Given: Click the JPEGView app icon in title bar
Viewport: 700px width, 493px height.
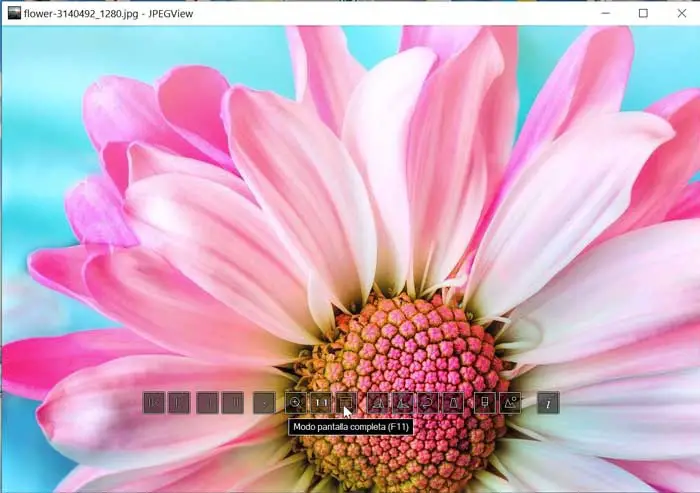Looking at the screenshot, I should [x=14, y=13].
